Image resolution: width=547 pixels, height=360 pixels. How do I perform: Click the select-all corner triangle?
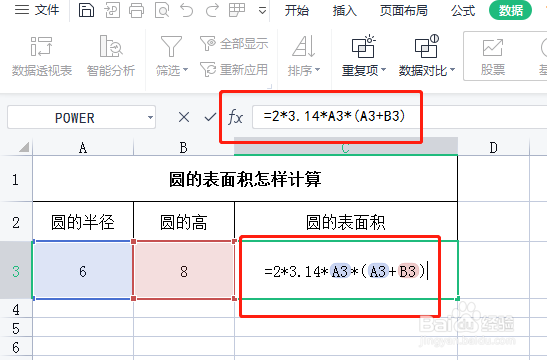click(x=23, y=148)
